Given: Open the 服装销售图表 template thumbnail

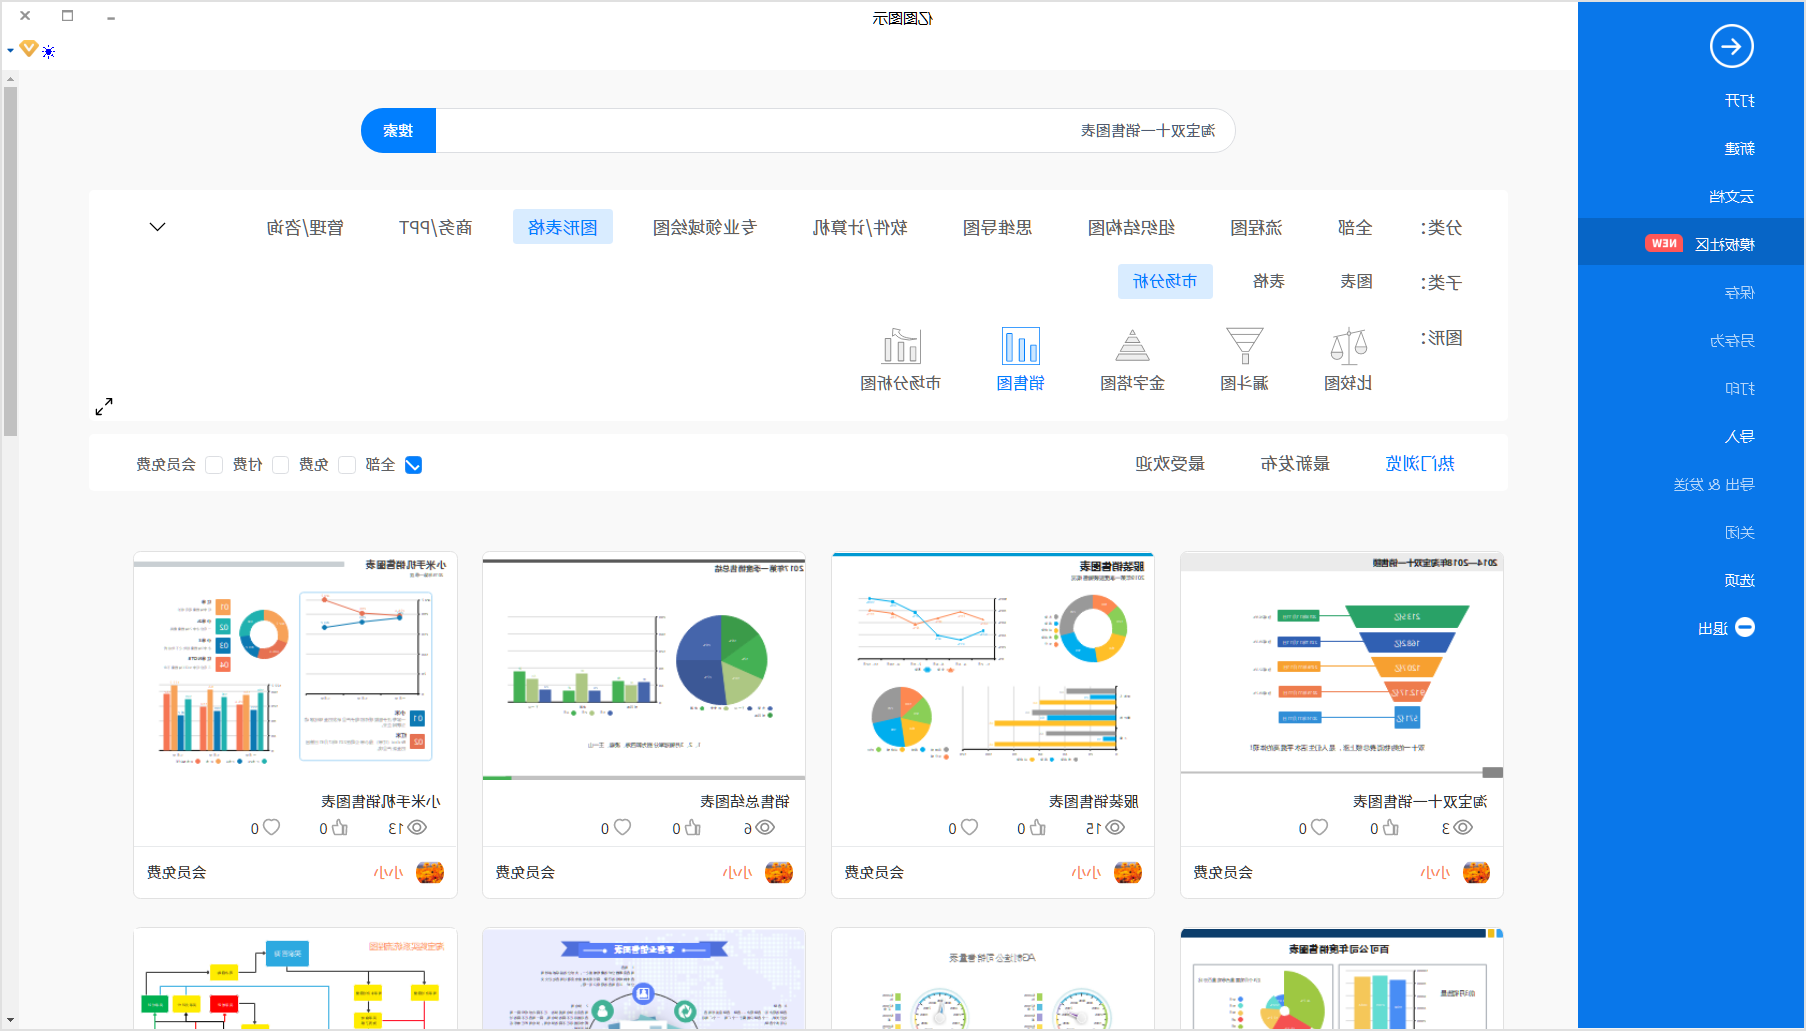Looking at the screenshot, I should 993,666.
